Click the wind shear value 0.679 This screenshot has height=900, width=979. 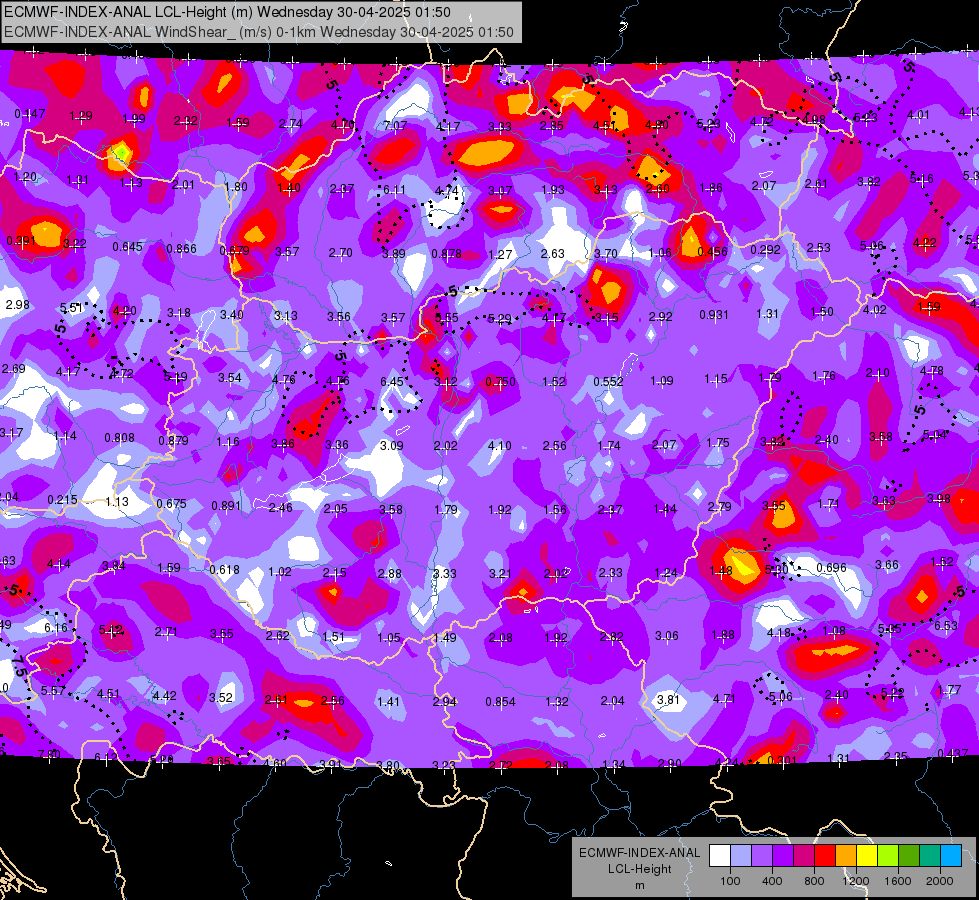234,251
